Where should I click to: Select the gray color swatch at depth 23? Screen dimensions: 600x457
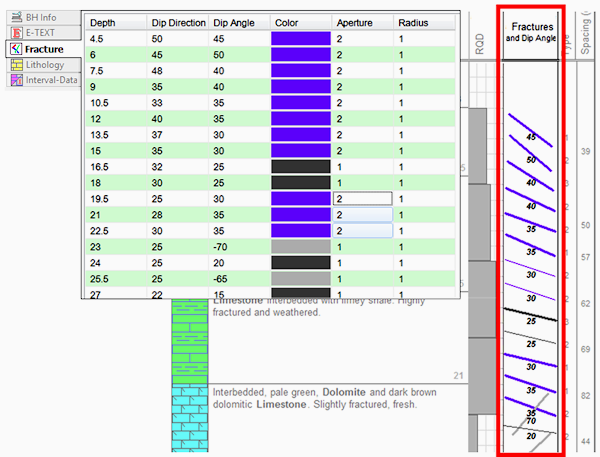[300, 246]
